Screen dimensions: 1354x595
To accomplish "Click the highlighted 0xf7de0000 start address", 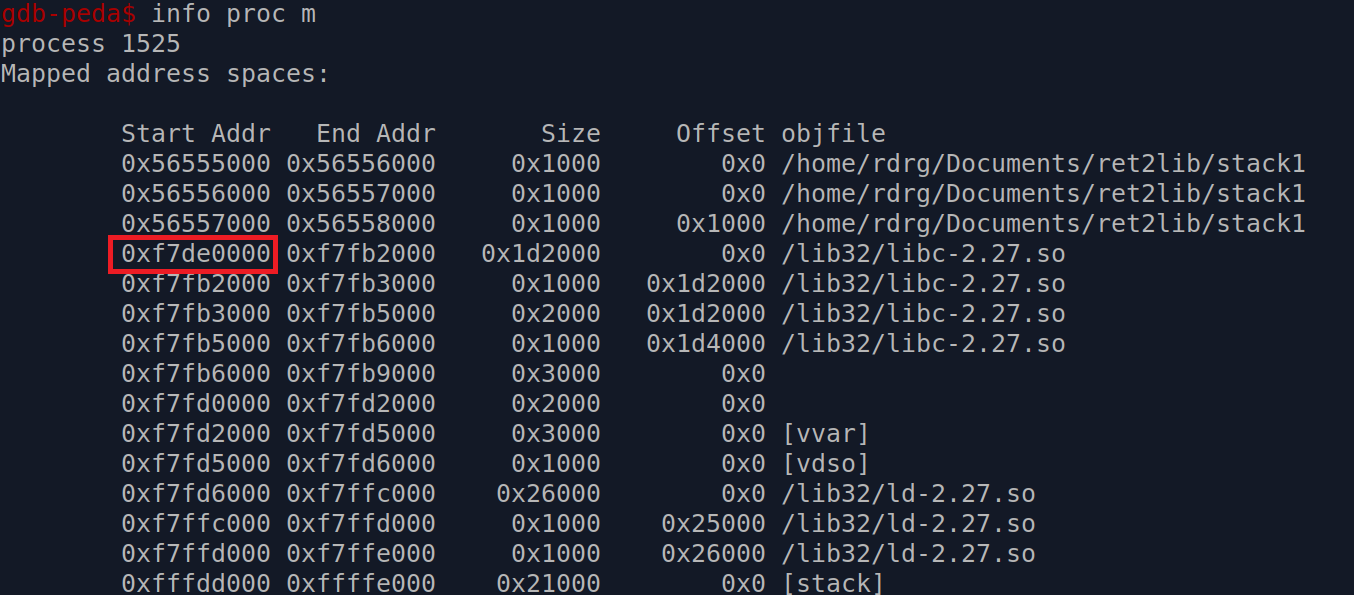I will 196,254.
